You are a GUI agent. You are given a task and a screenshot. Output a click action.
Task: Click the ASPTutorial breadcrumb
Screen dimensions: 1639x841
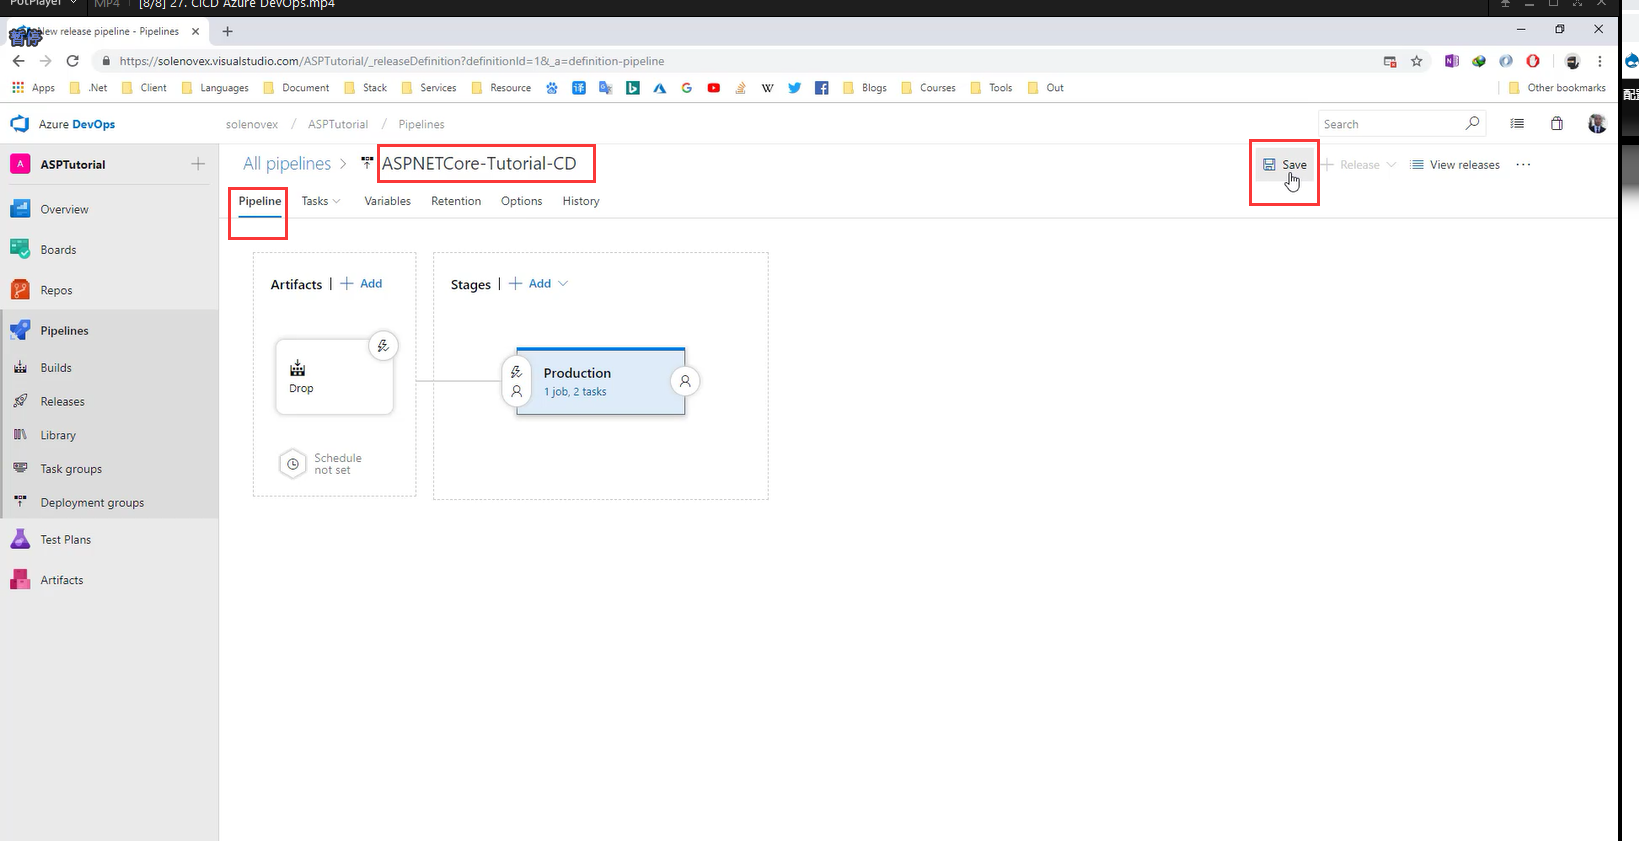click(x=338, y=125)
